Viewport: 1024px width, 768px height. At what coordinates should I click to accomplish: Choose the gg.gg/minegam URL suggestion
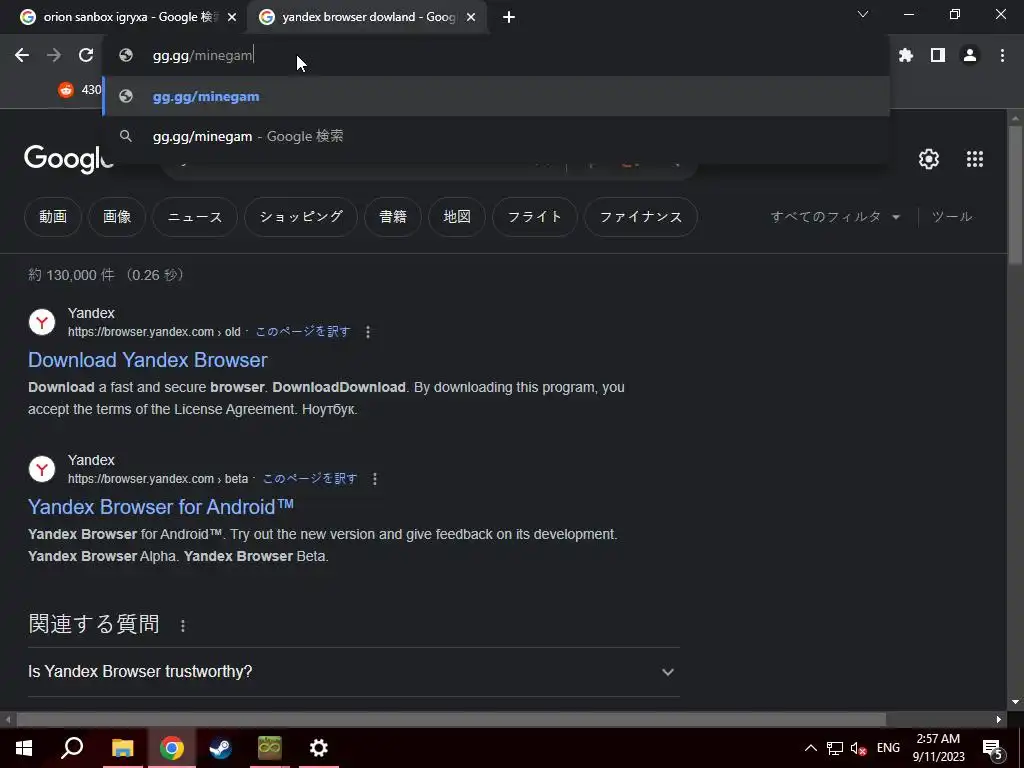pyautogui.click(x=496, y=97)
